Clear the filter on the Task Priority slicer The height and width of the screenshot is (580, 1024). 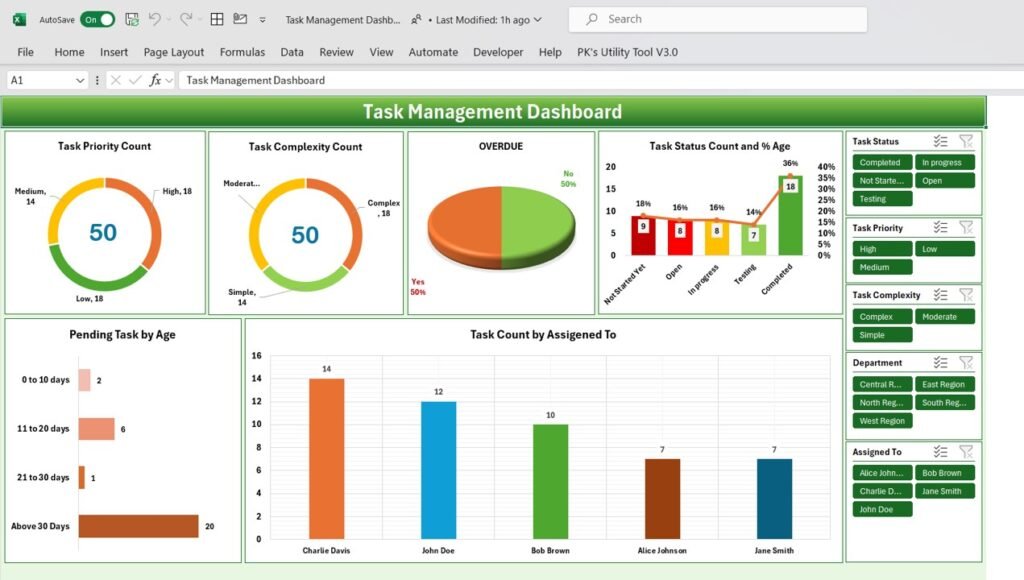(x=966, y=227)
